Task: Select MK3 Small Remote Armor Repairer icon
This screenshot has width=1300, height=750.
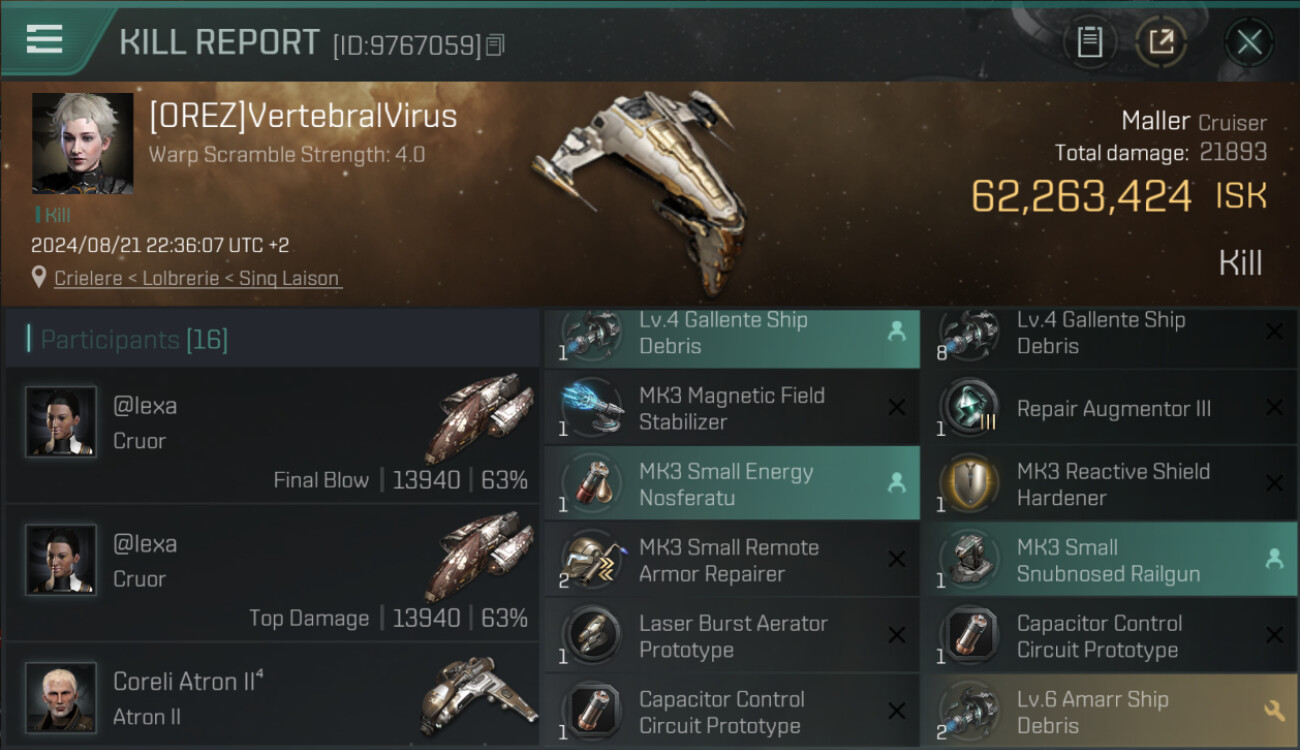Action: 591,560
